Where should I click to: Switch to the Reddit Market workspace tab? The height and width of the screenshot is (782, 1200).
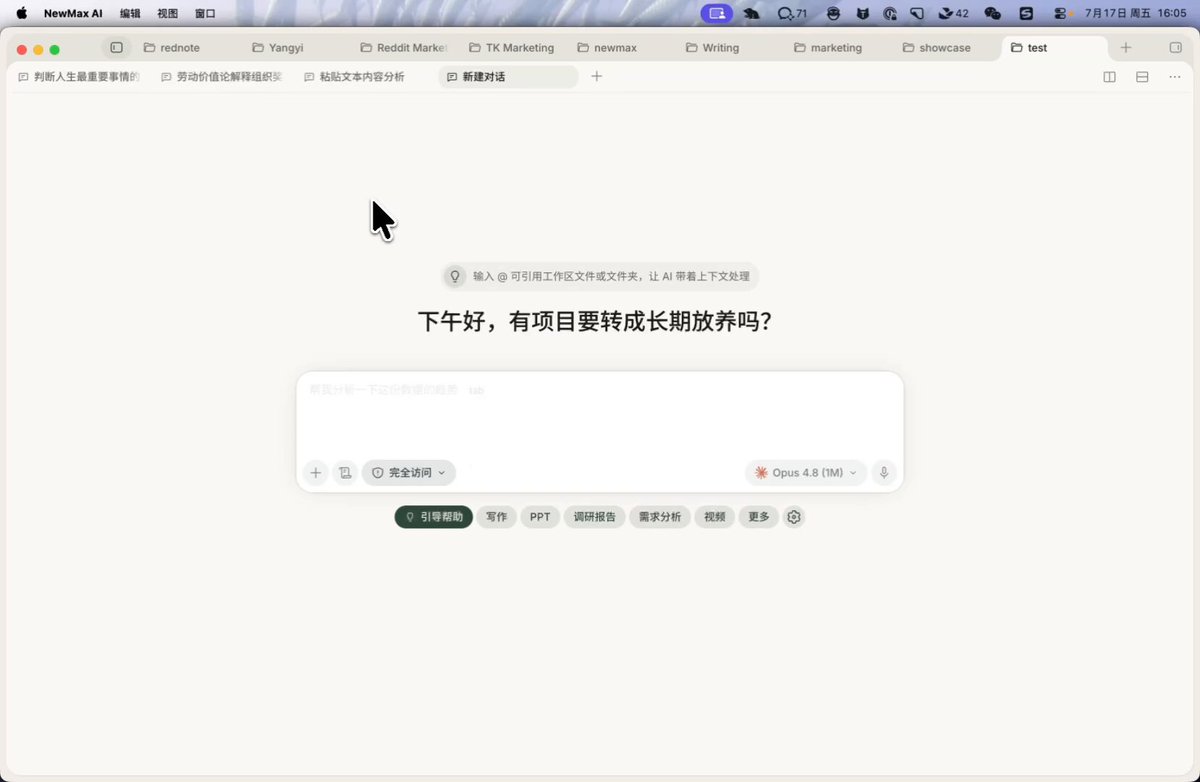(x=405, y=48)
